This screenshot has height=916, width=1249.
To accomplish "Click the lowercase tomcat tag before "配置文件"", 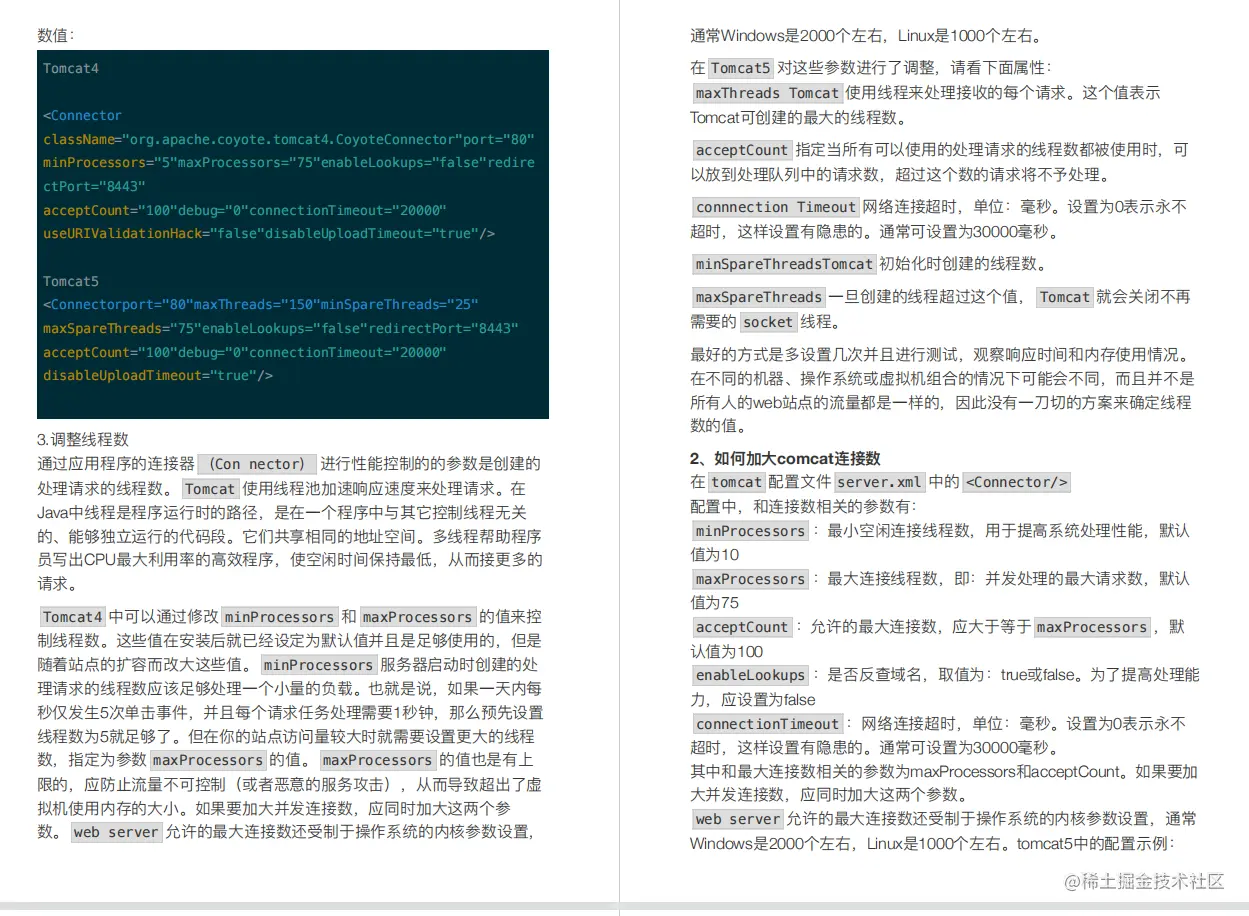I will tap(737, 482).
